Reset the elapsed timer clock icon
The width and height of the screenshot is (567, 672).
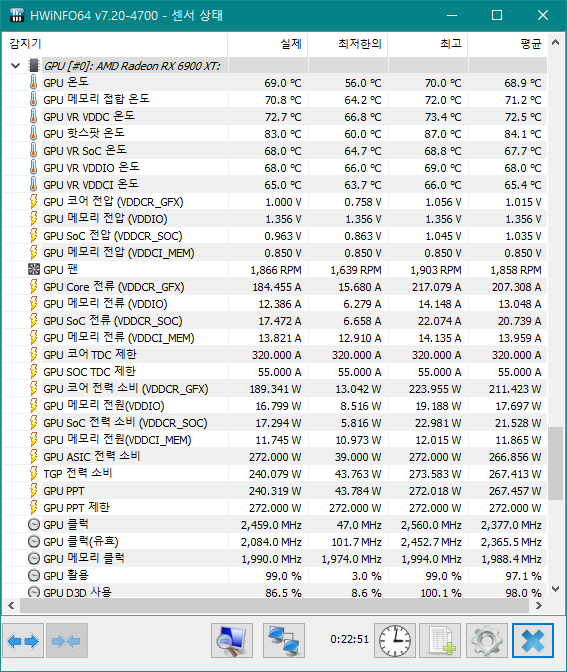point(395,641)
